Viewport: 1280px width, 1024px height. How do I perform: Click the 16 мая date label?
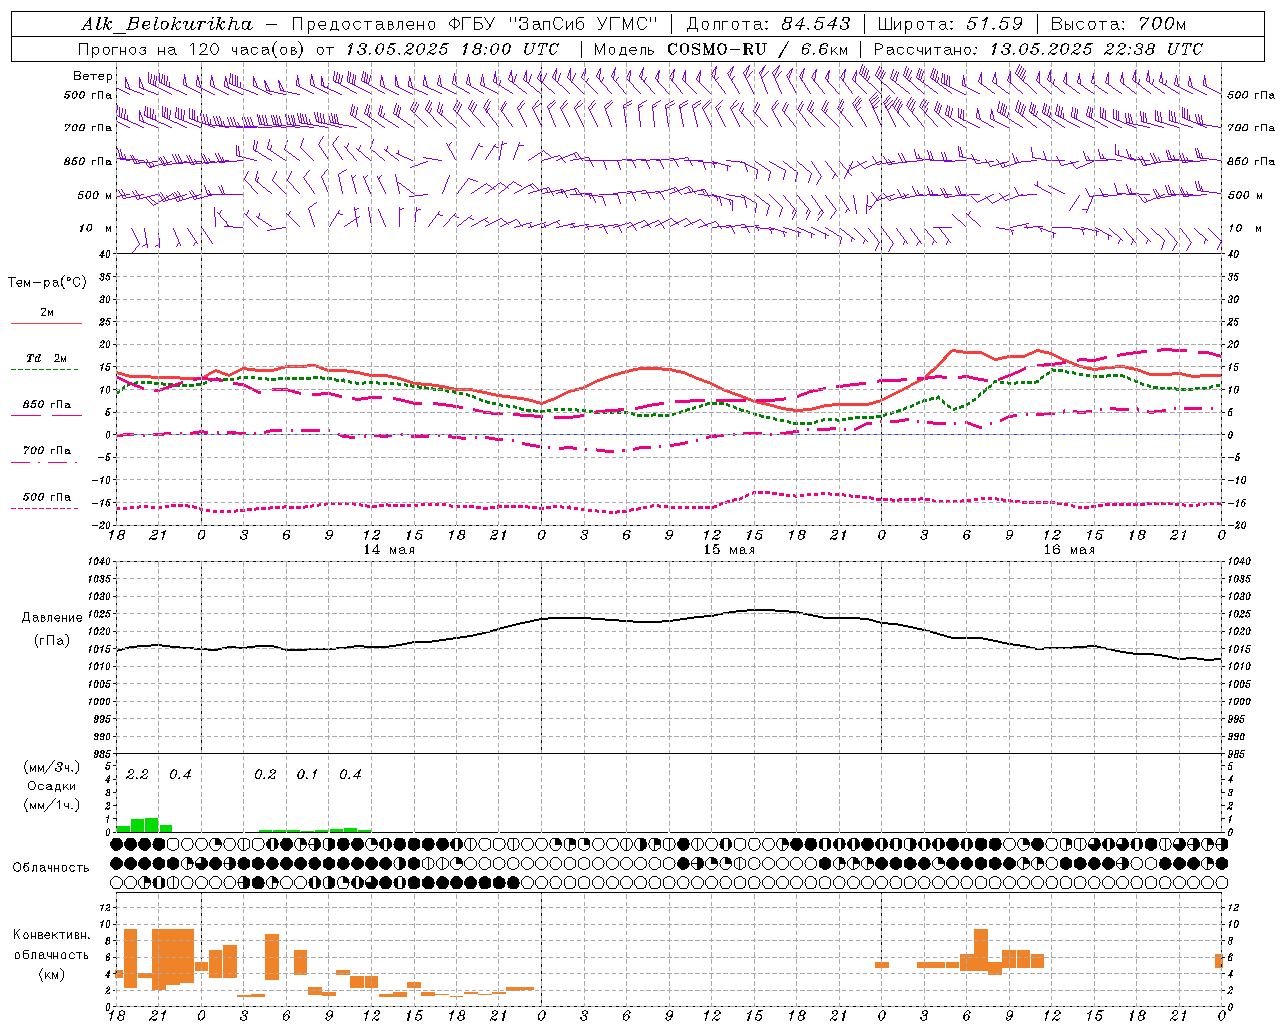[1069, 550]
